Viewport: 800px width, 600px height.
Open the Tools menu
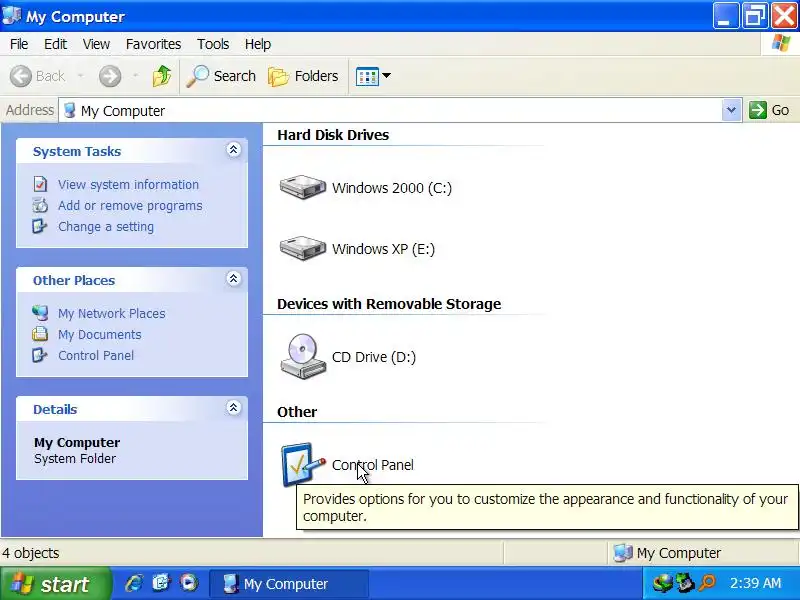point(213,44)
